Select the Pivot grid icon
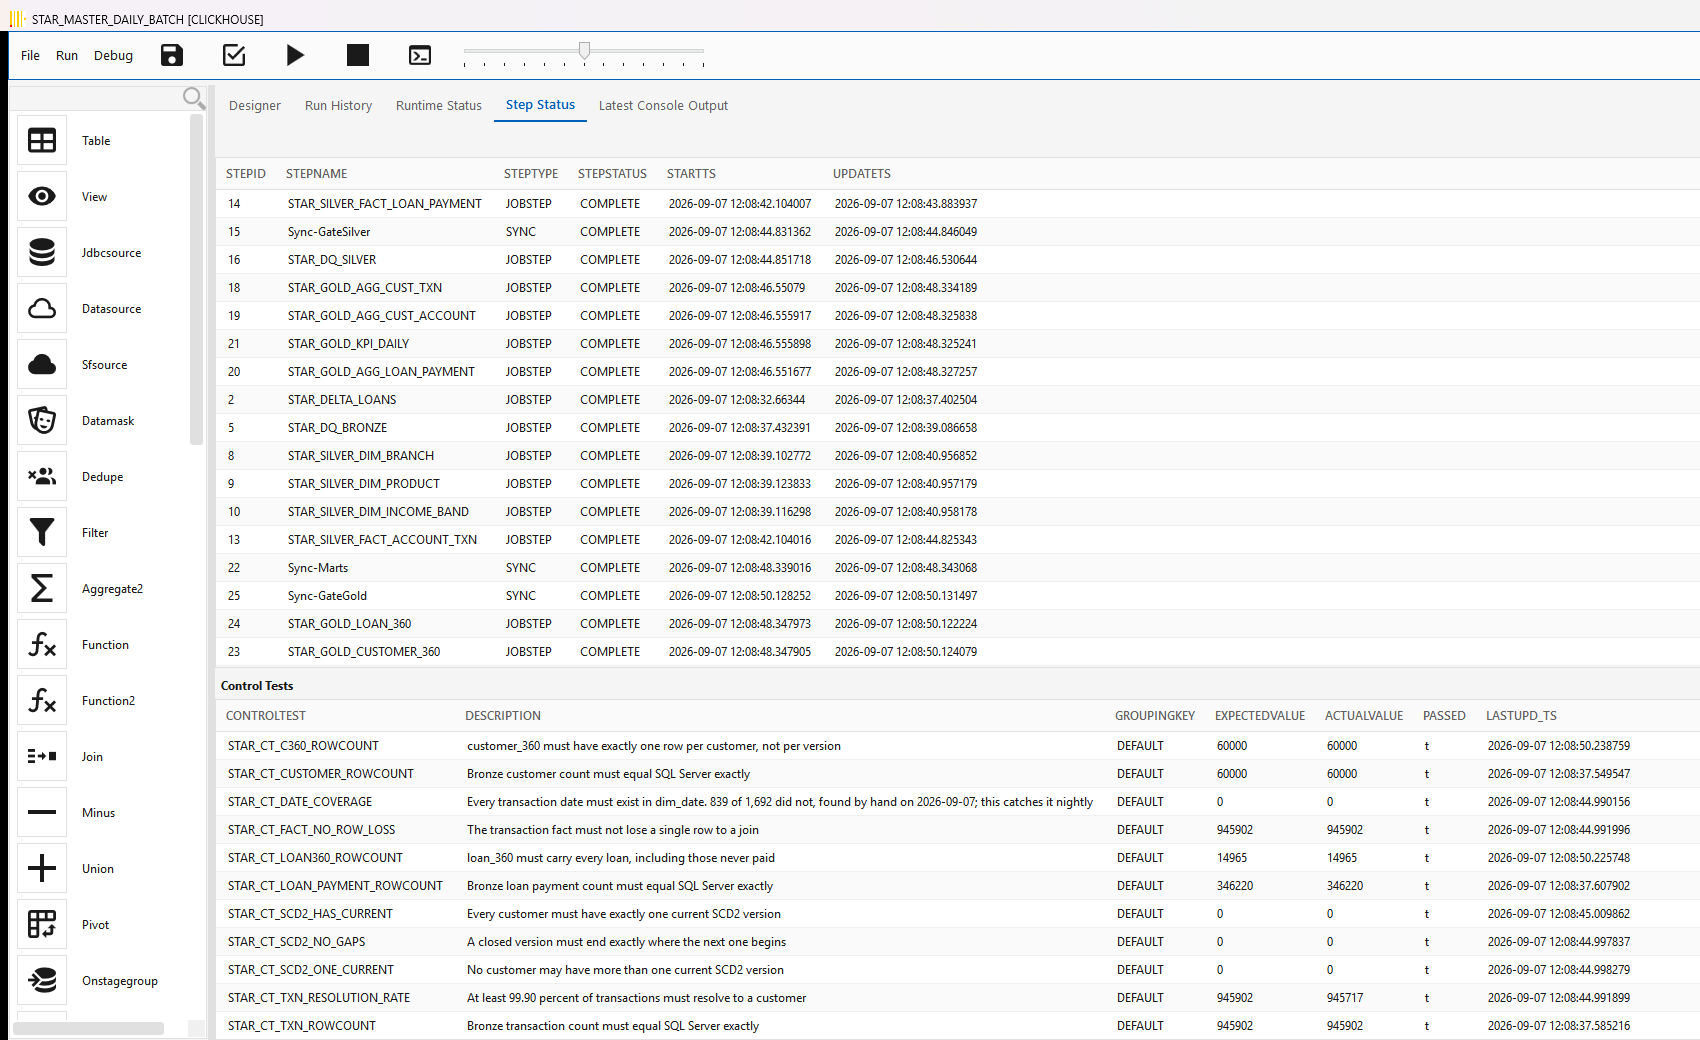Image resolution: width=1700 pixels, height=1040 pixels. [42, 925]
